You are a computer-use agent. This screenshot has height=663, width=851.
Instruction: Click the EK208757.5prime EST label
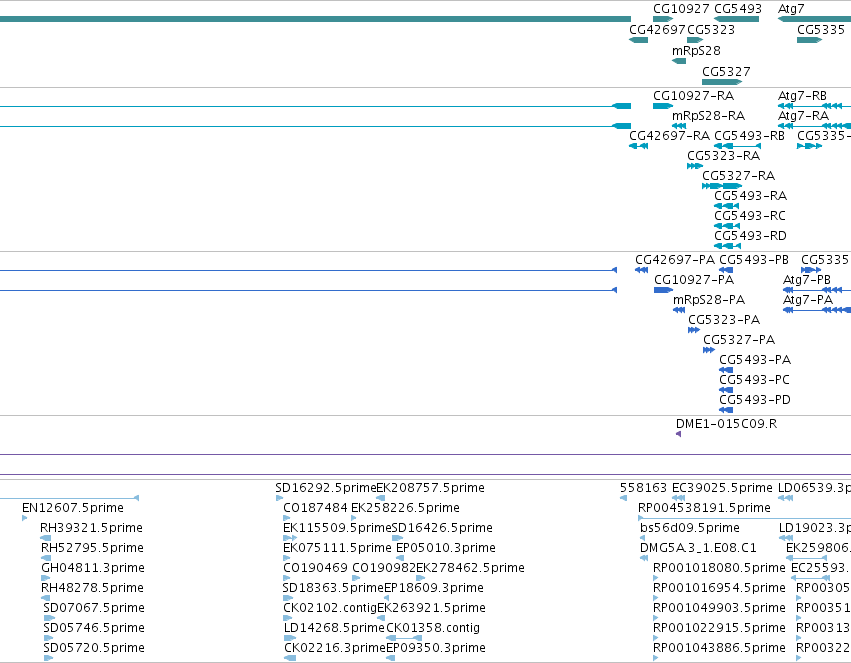click(x=431, y=488)
